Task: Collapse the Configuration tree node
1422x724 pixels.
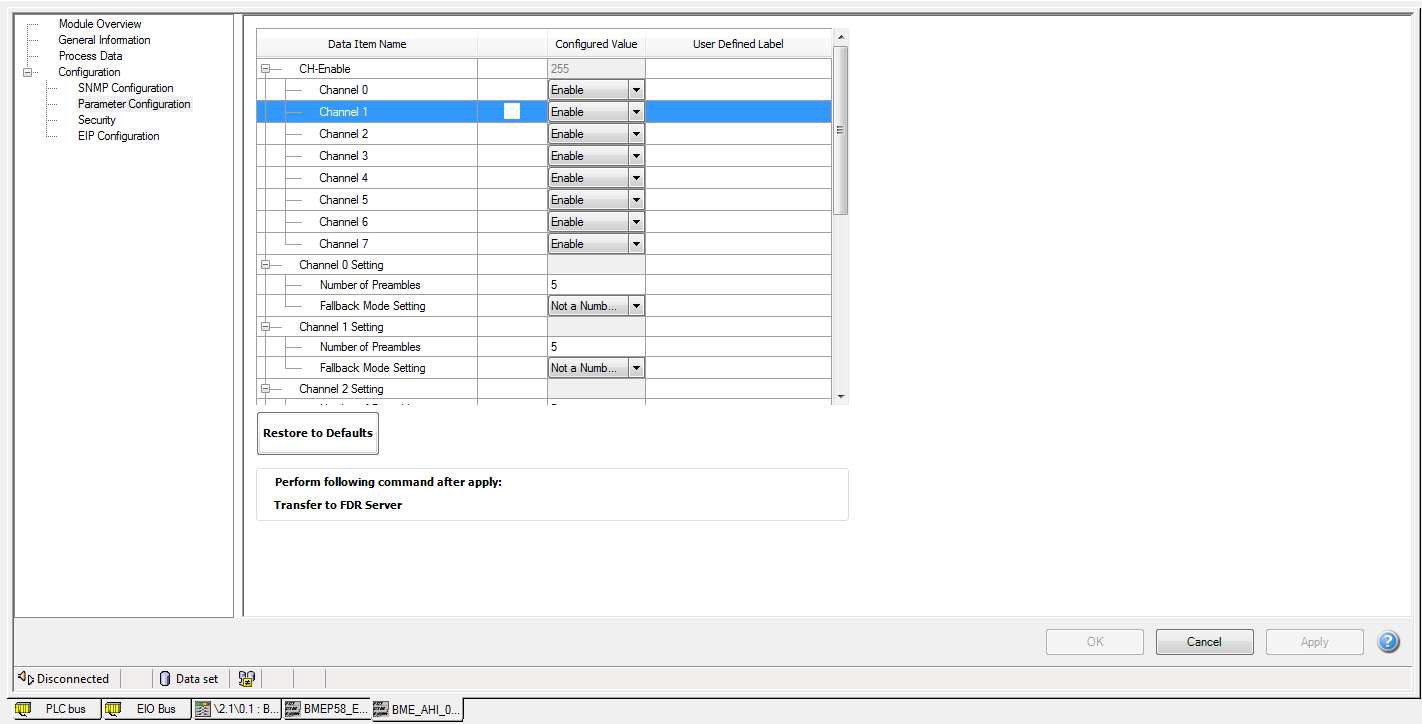Action: pyautogui.click(x=27, y=72)
